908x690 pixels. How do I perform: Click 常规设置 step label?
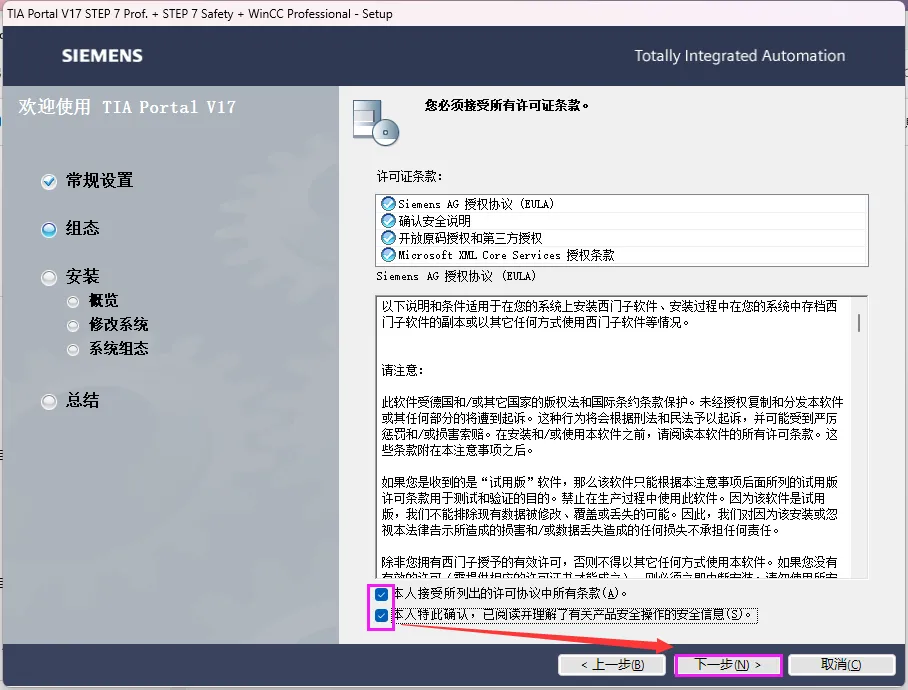point(100,181)
